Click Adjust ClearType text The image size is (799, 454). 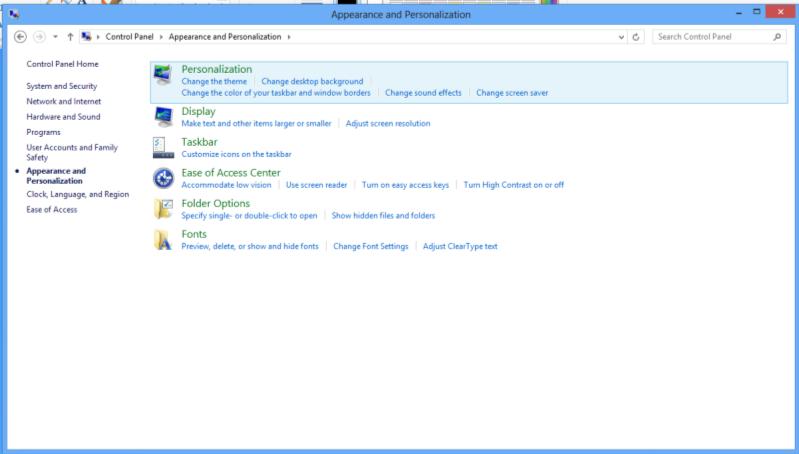[x=460, y=246]
